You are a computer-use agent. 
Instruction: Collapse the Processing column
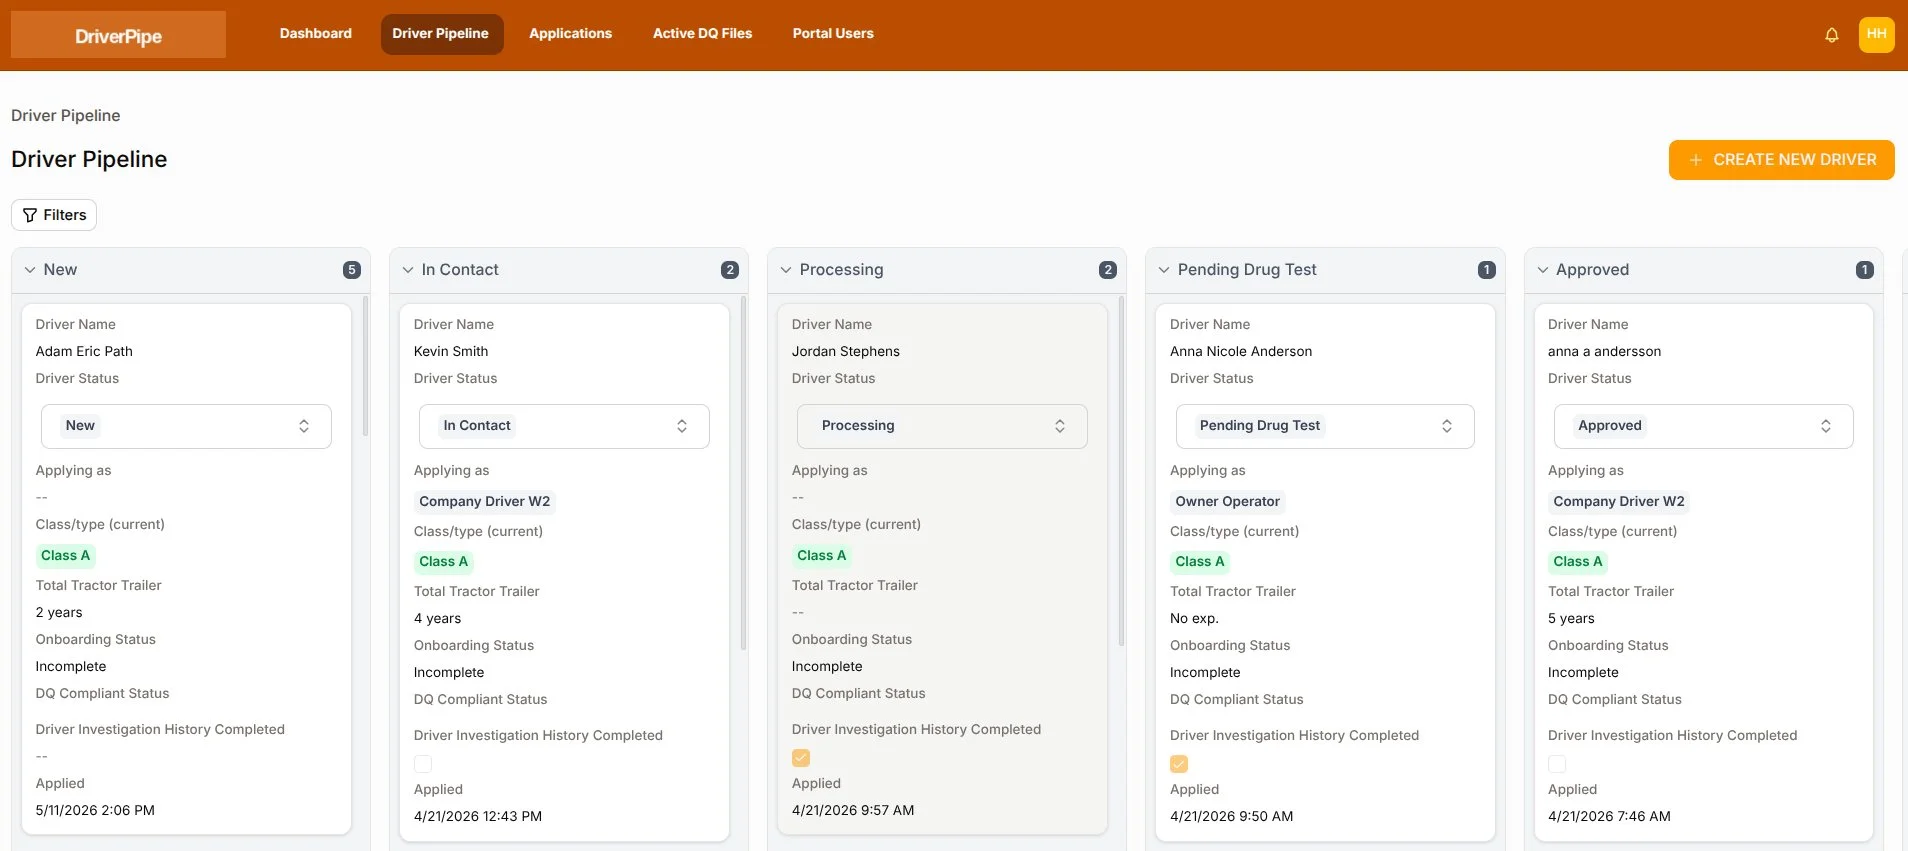pyautogui.click(x=786, y=270)
